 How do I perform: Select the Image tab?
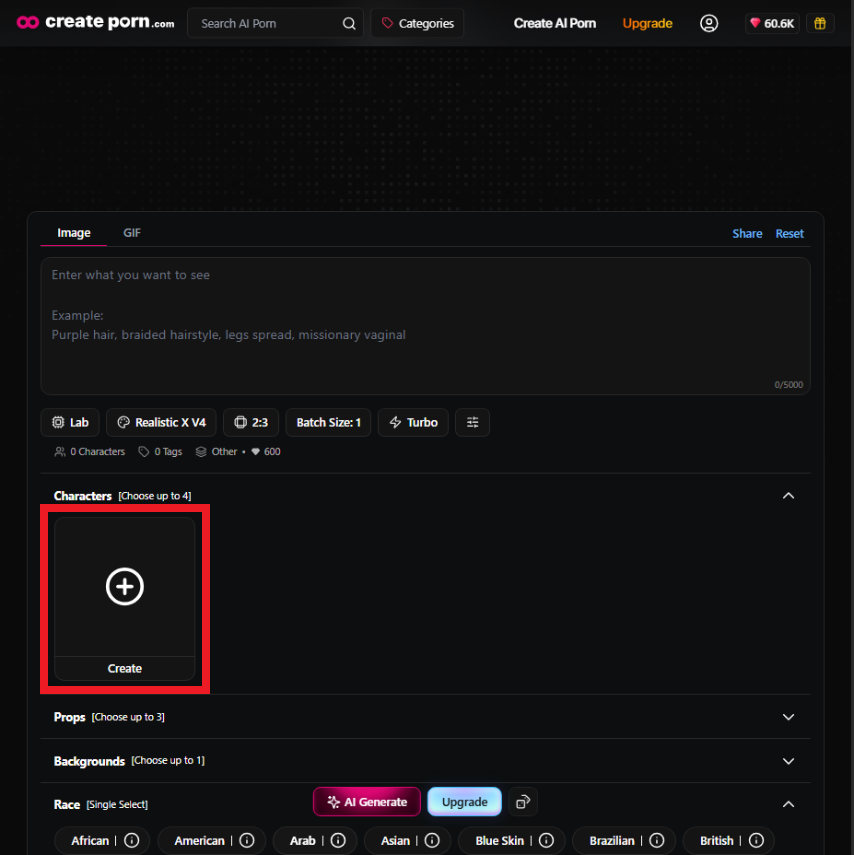point(74,233)
